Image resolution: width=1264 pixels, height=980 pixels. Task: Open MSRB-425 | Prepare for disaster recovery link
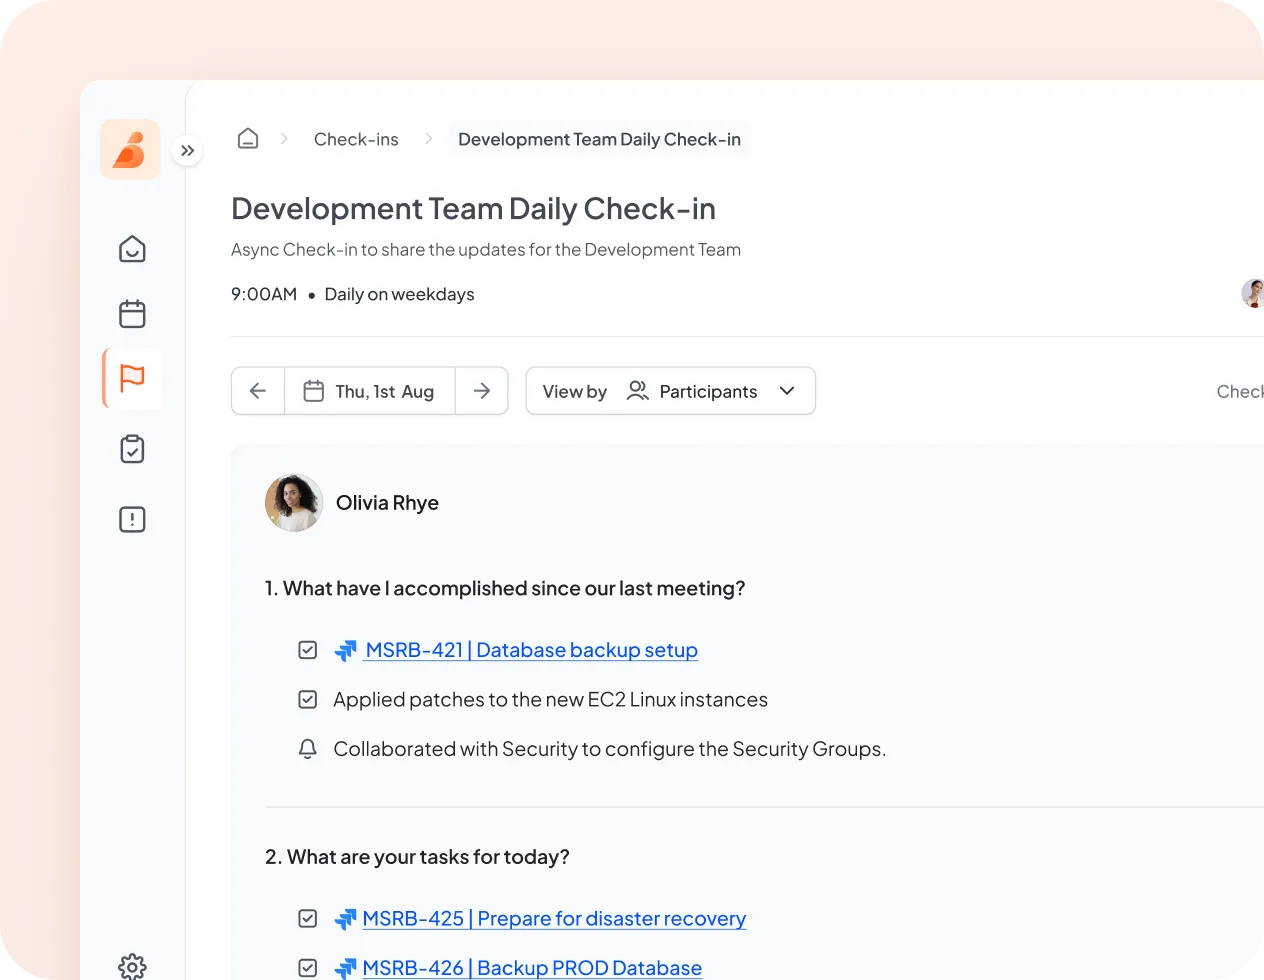tap(554, 918)
